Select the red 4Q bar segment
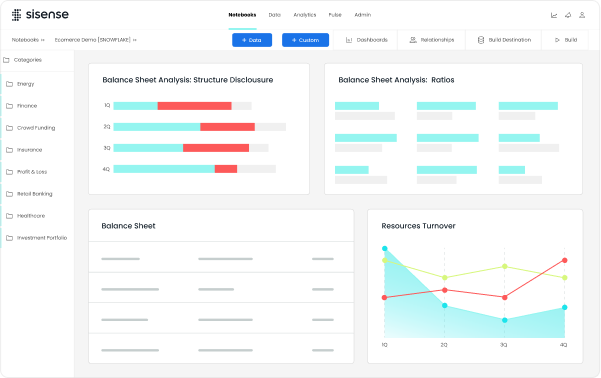This screenshot has width=601, height=378. (x=226, y=169)
